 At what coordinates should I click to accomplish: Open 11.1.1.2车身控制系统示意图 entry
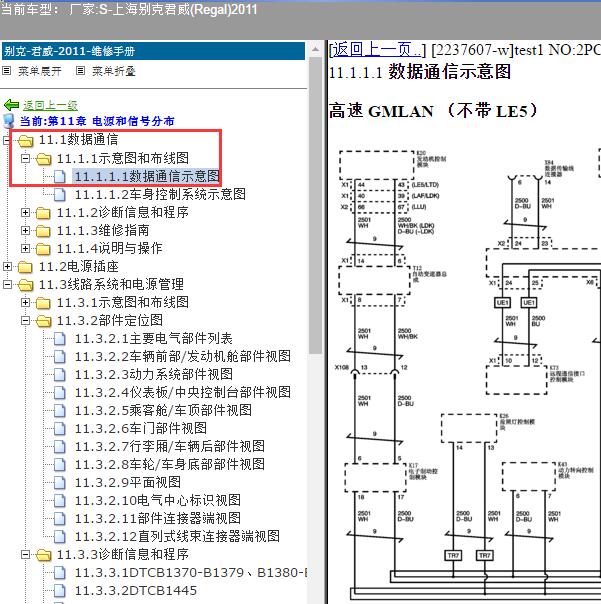coord(160,195)
